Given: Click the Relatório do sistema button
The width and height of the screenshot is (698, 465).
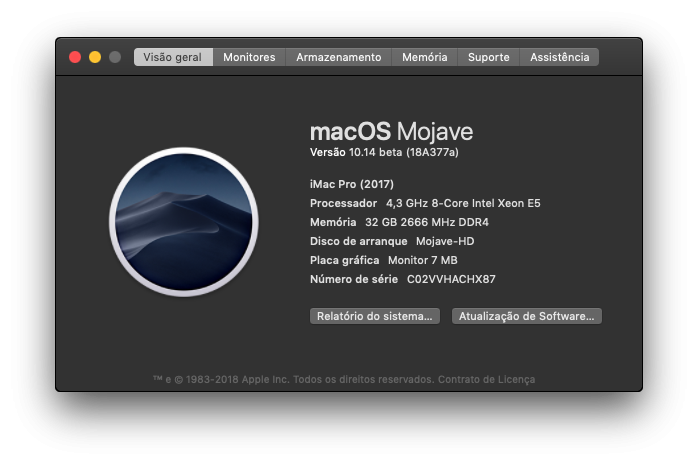Looking at the screenshot, I should click(375, 316).
